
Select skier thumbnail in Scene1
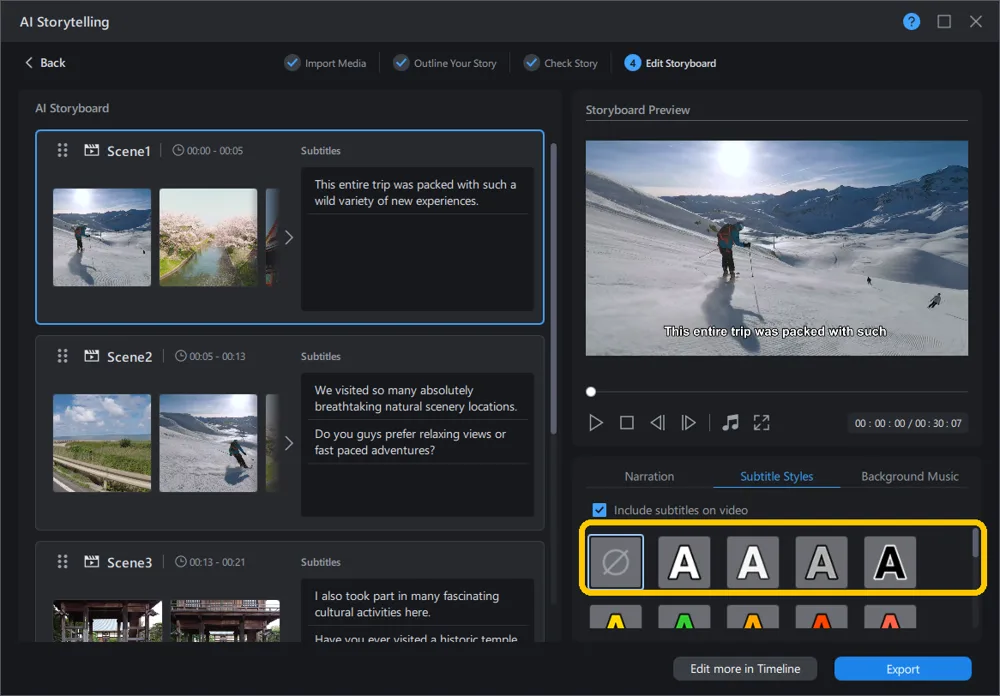click(102, 237)
